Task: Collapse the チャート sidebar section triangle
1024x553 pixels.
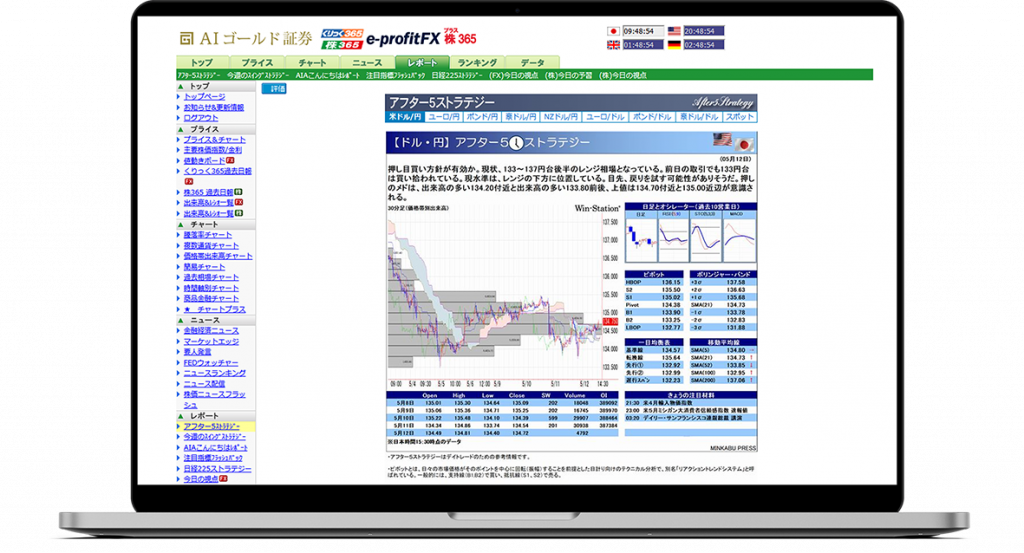Action: point(181,225)
